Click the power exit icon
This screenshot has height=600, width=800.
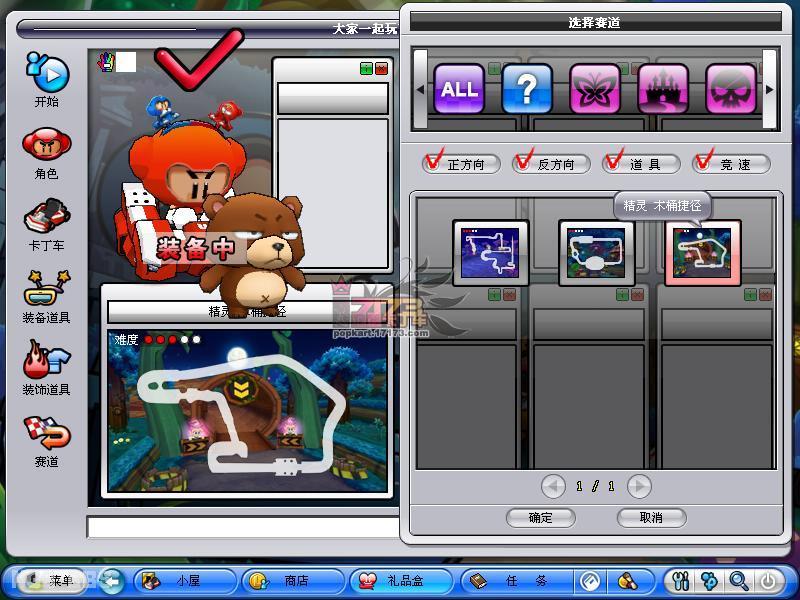[768, 581]
